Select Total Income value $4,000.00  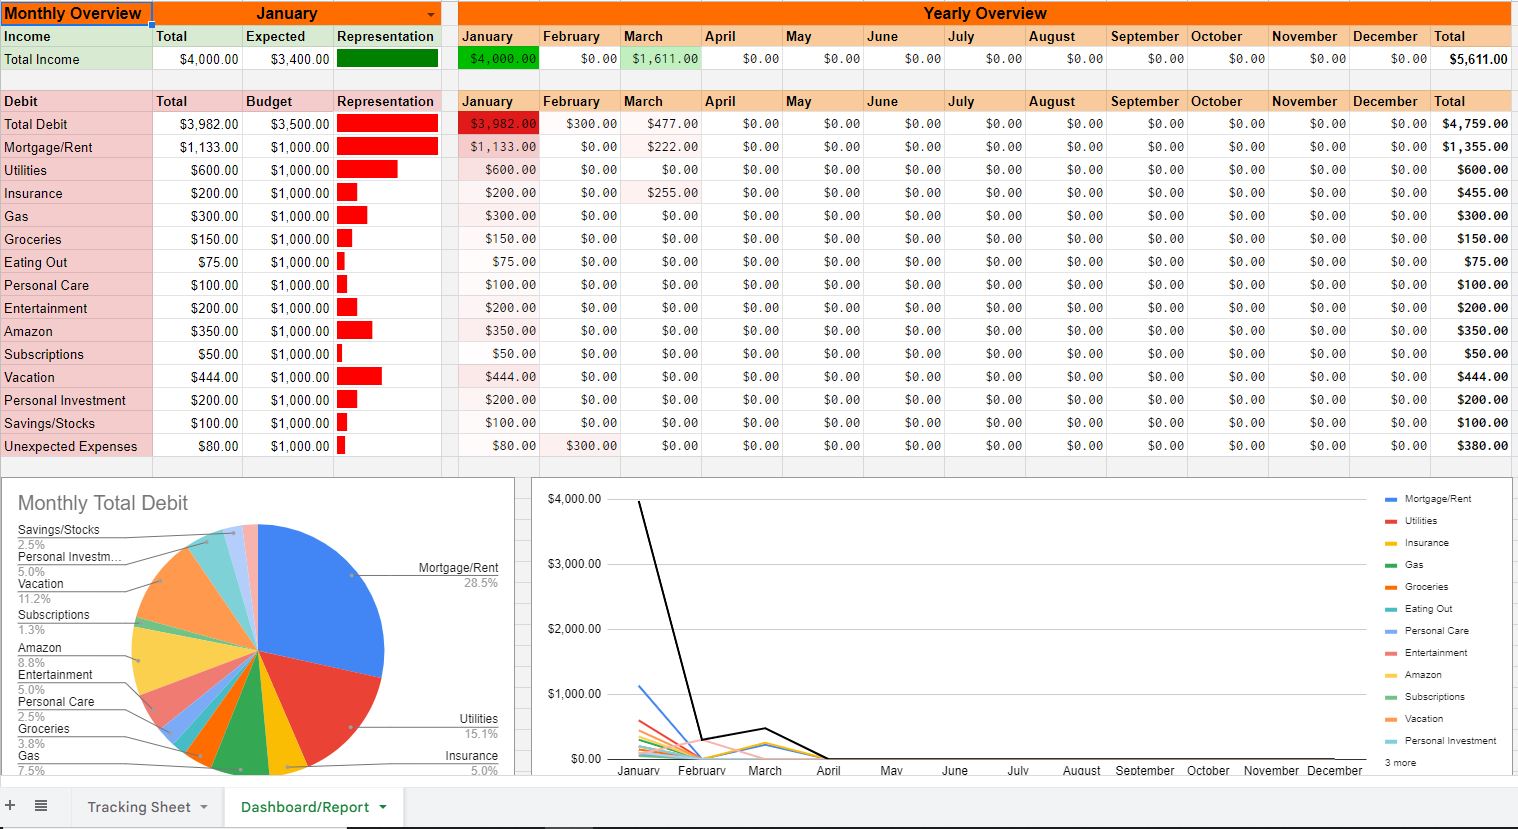197,59
